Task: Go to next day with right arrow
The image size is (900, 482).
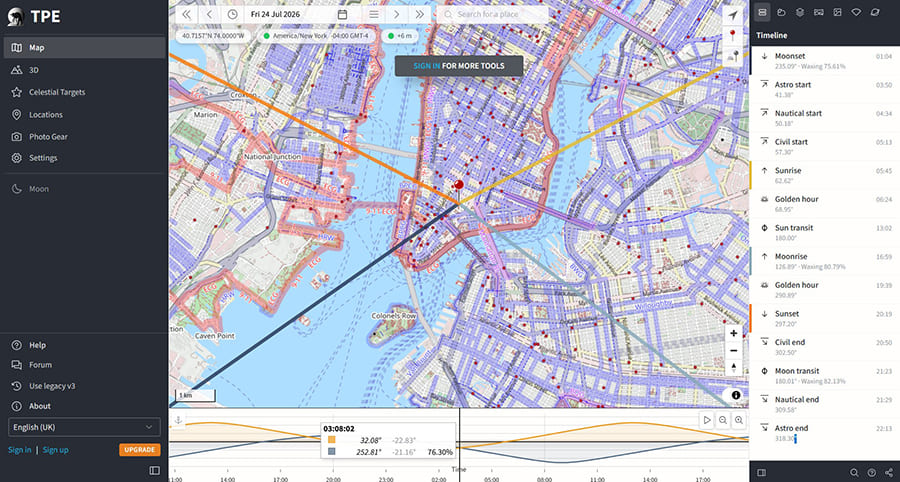Action: click(397, 14)
